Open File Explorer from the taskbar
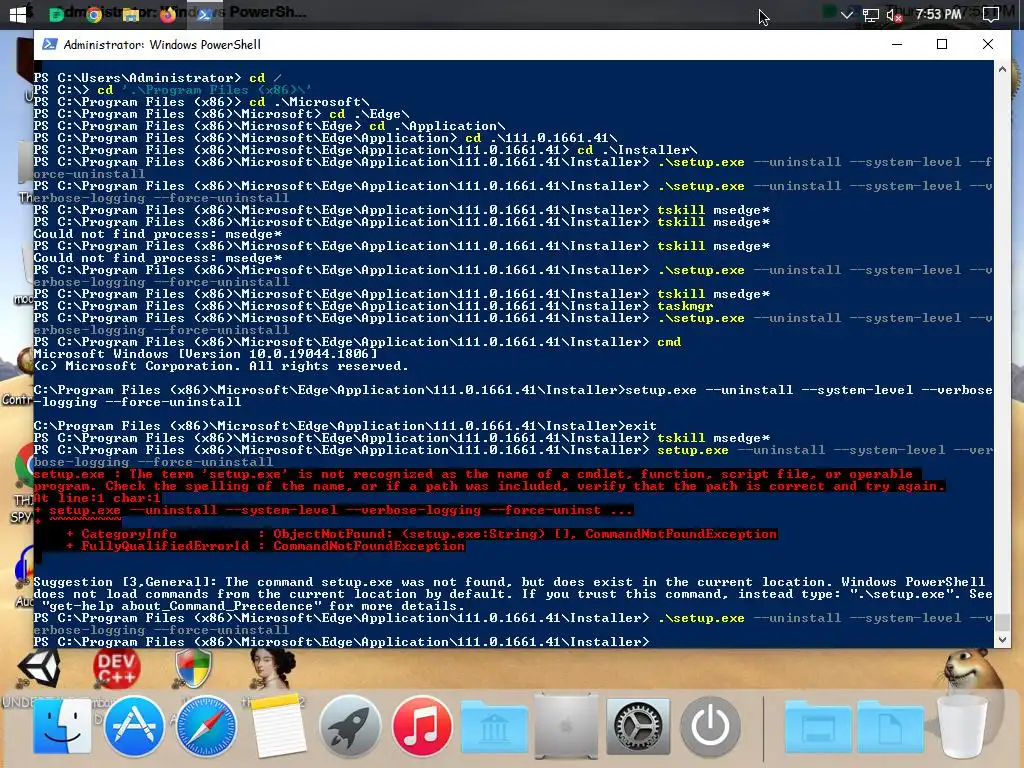 [131, 14]
